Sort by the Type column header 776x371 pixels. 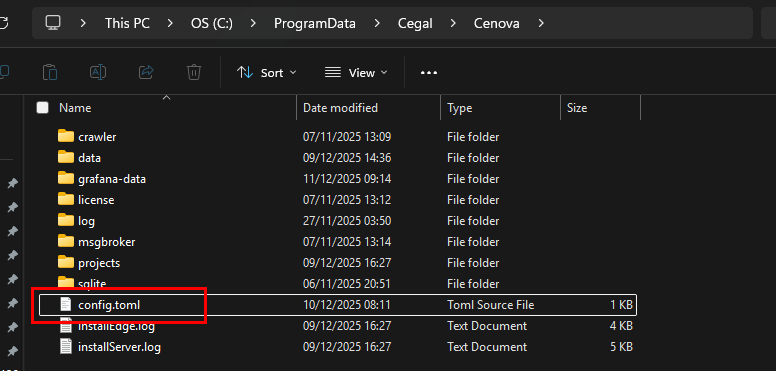[460, 107]
